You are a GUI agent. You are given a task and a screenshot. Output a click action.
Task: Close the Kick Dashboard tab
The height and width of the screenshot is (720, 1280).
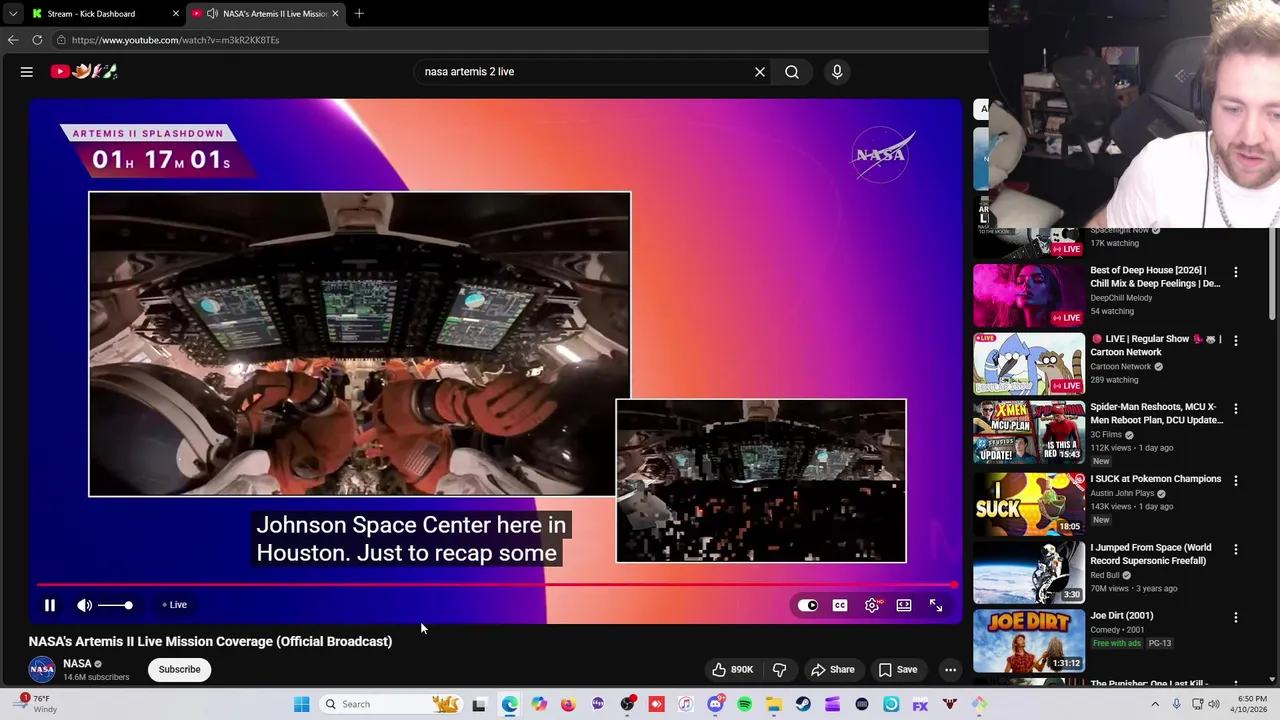tap(176, 13)
